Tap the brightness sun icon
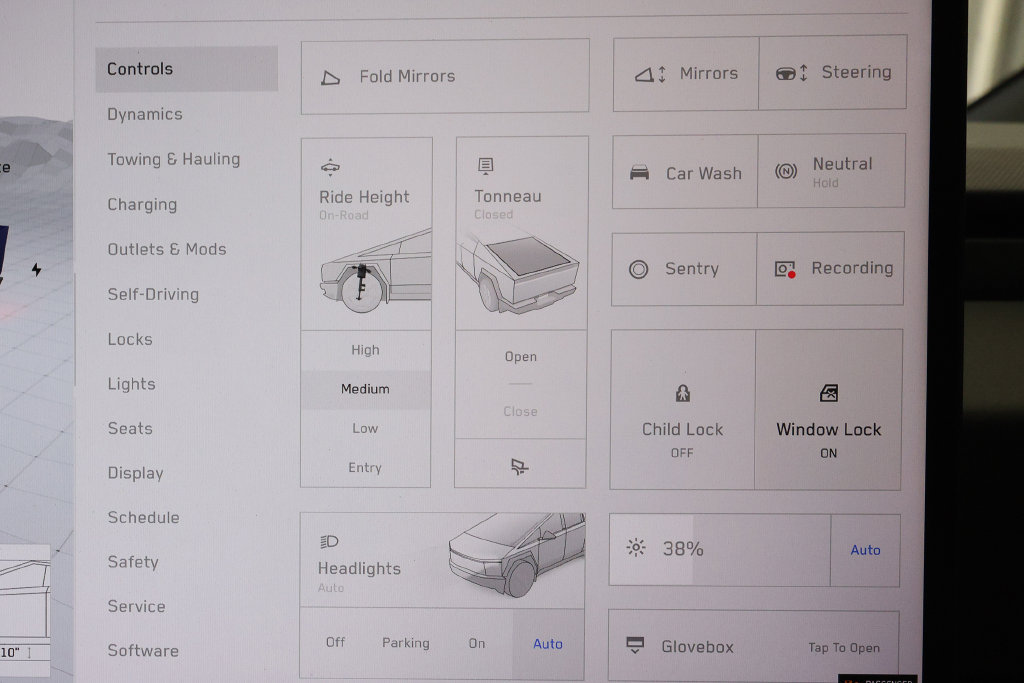Screen dimensions: 1024x683 click(635, 547)
